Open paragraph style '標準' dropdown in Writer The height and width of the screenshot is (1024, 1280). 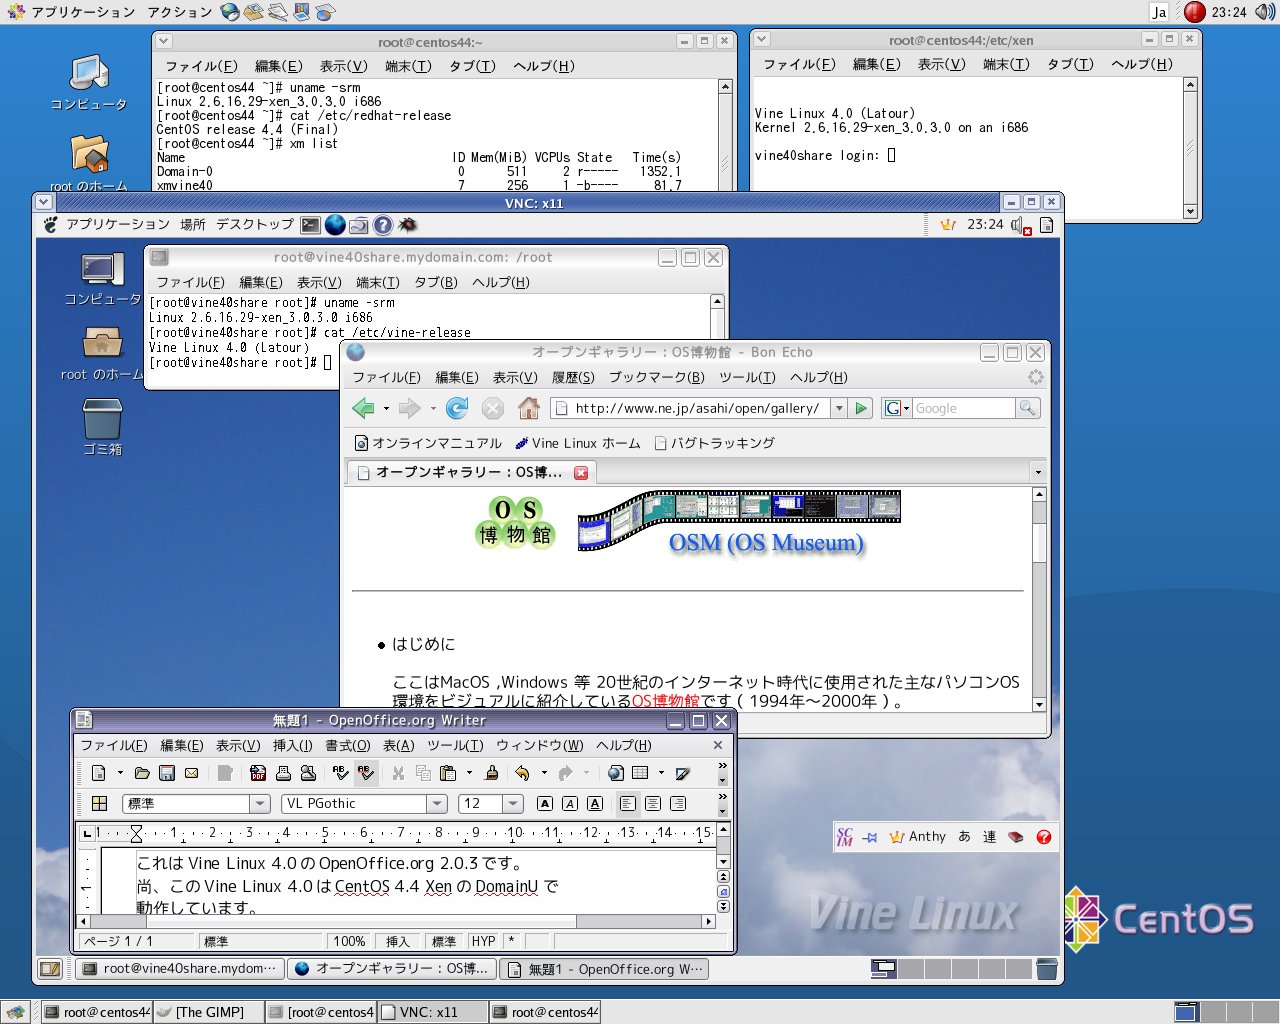[x=260, y=803]
